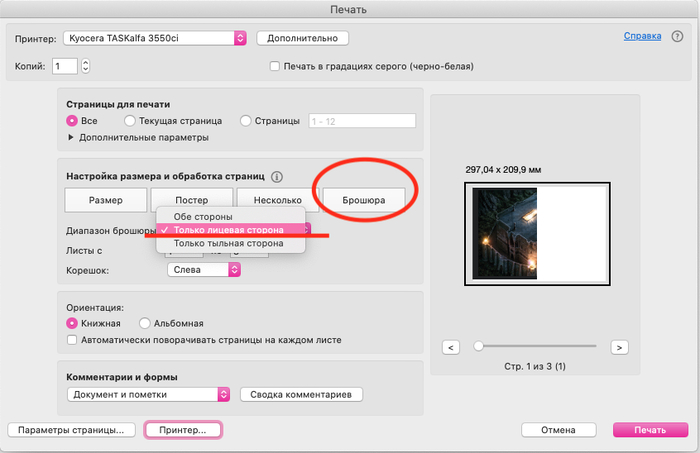The height and width of the screenshot is (453, 700).
Task: Click the info icon beside page sizing heading
Action: [276, 176]
